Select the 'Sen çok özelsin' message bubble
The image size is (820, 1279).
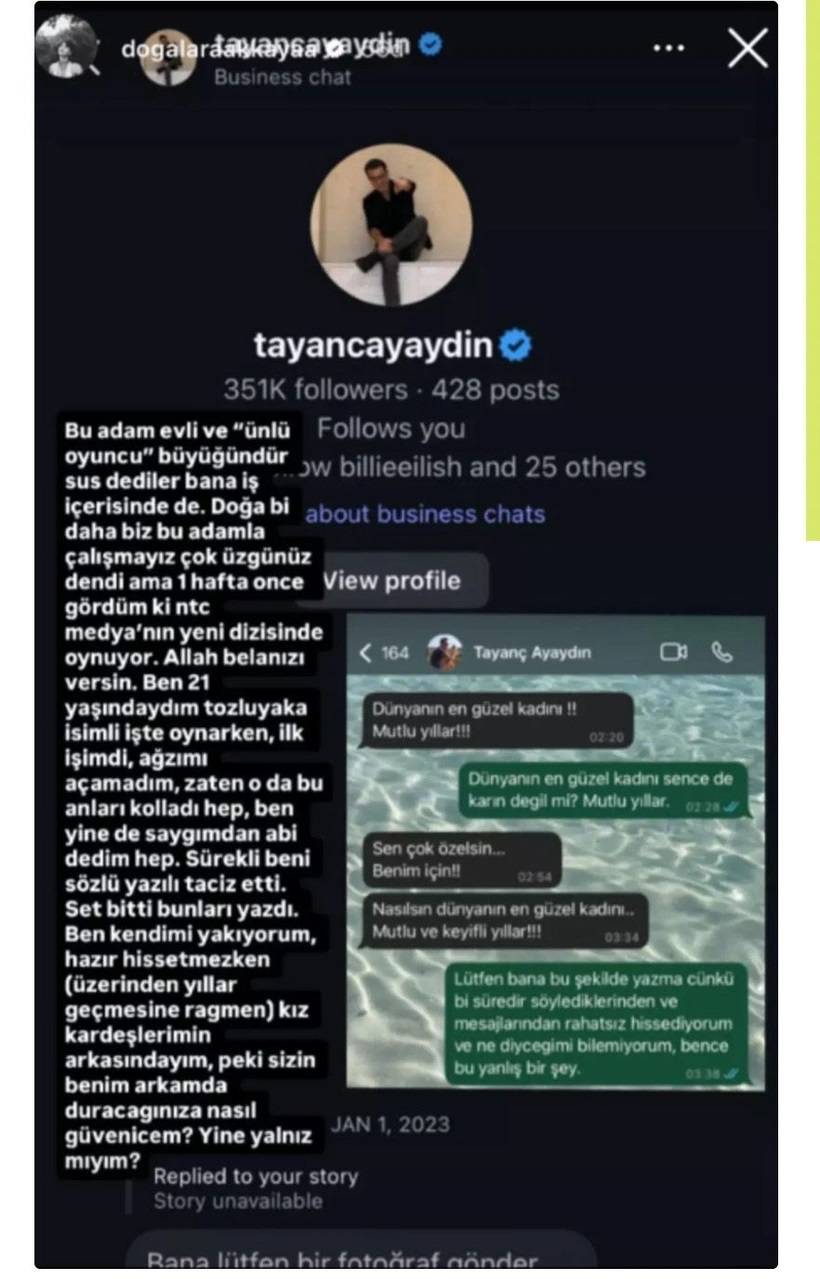pyautogui.click(x=461, y=860)
